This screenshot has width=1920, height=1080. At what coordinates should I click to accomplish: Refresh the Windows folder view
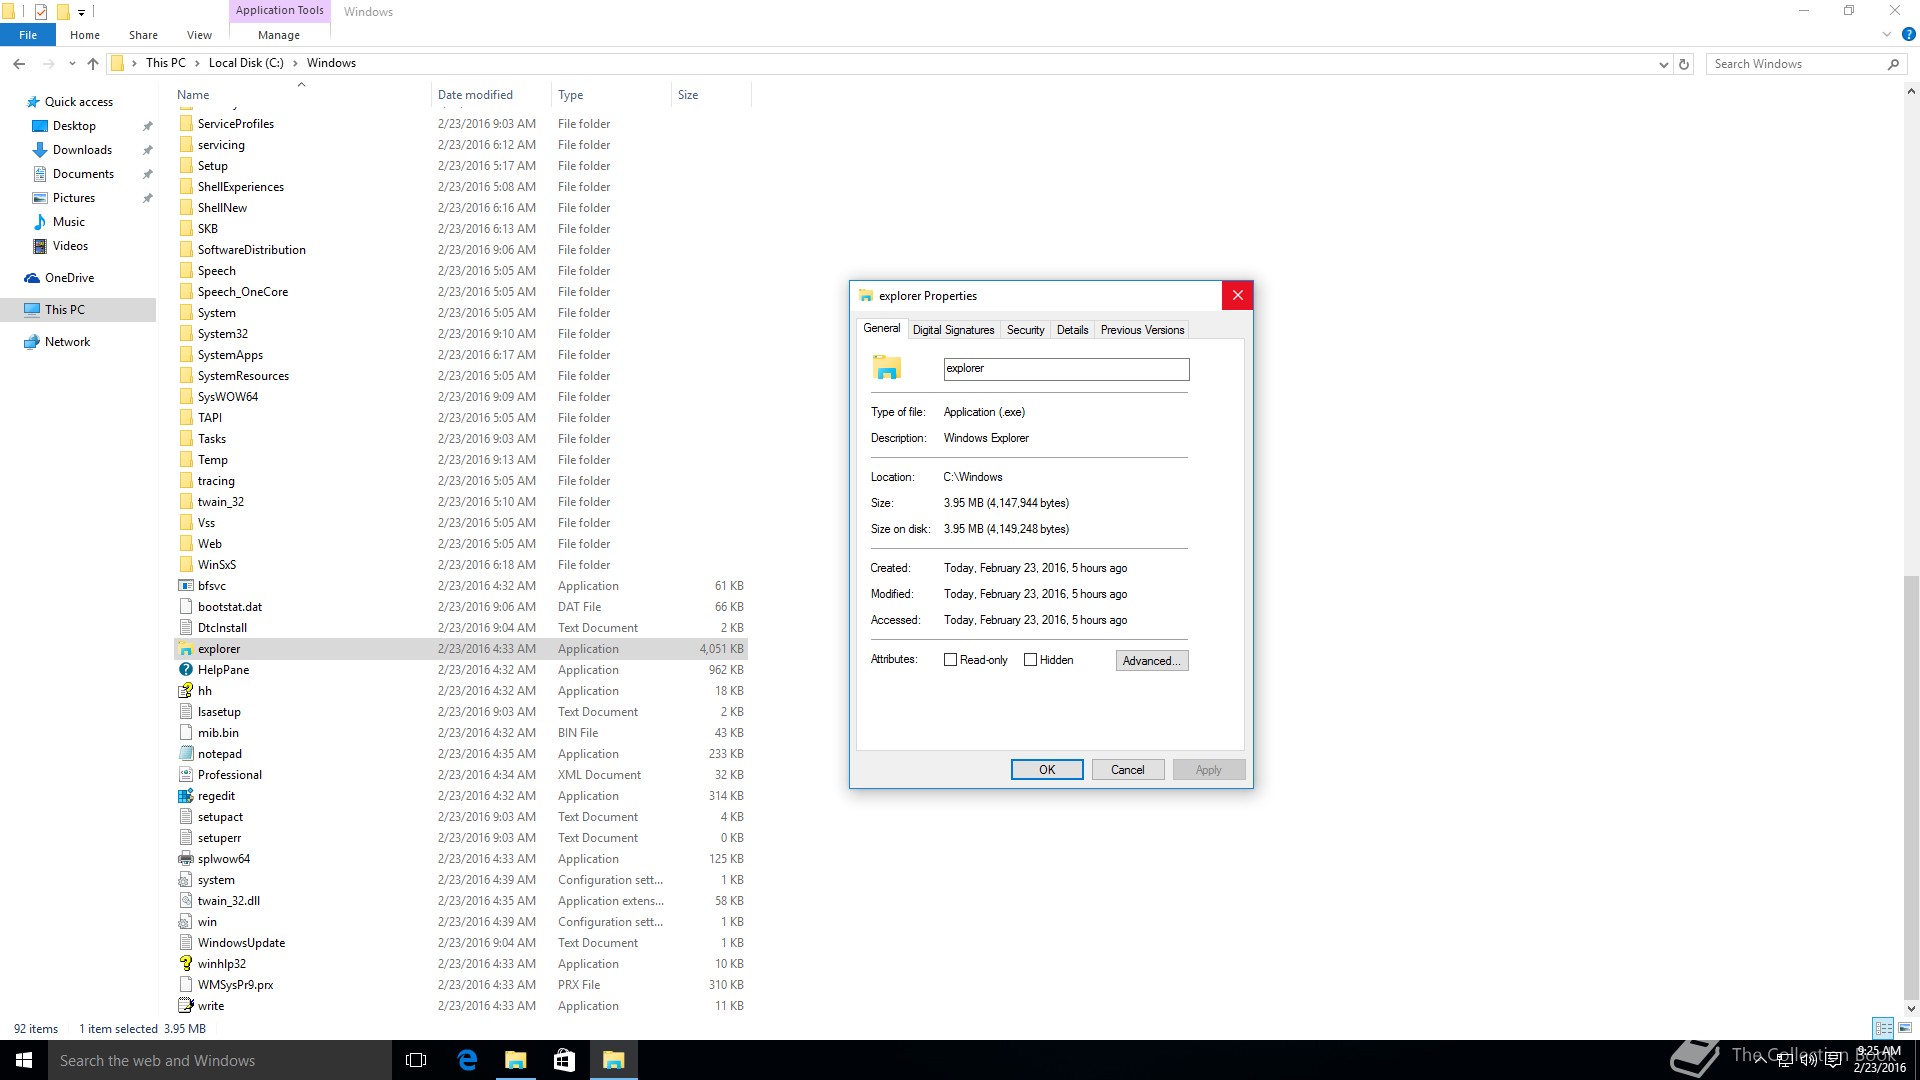[1684, 64]
